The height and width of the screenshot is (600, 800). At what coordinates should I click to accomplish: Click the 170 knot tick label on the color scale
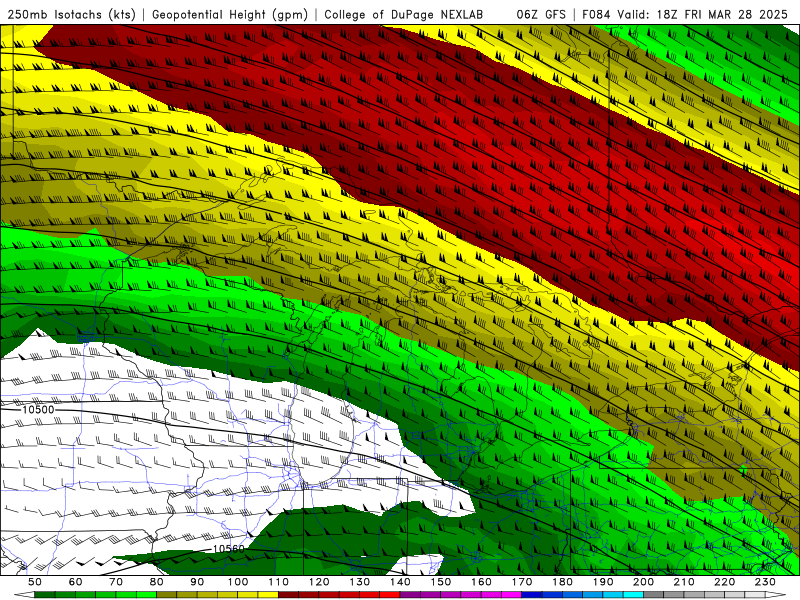[522, 582]
